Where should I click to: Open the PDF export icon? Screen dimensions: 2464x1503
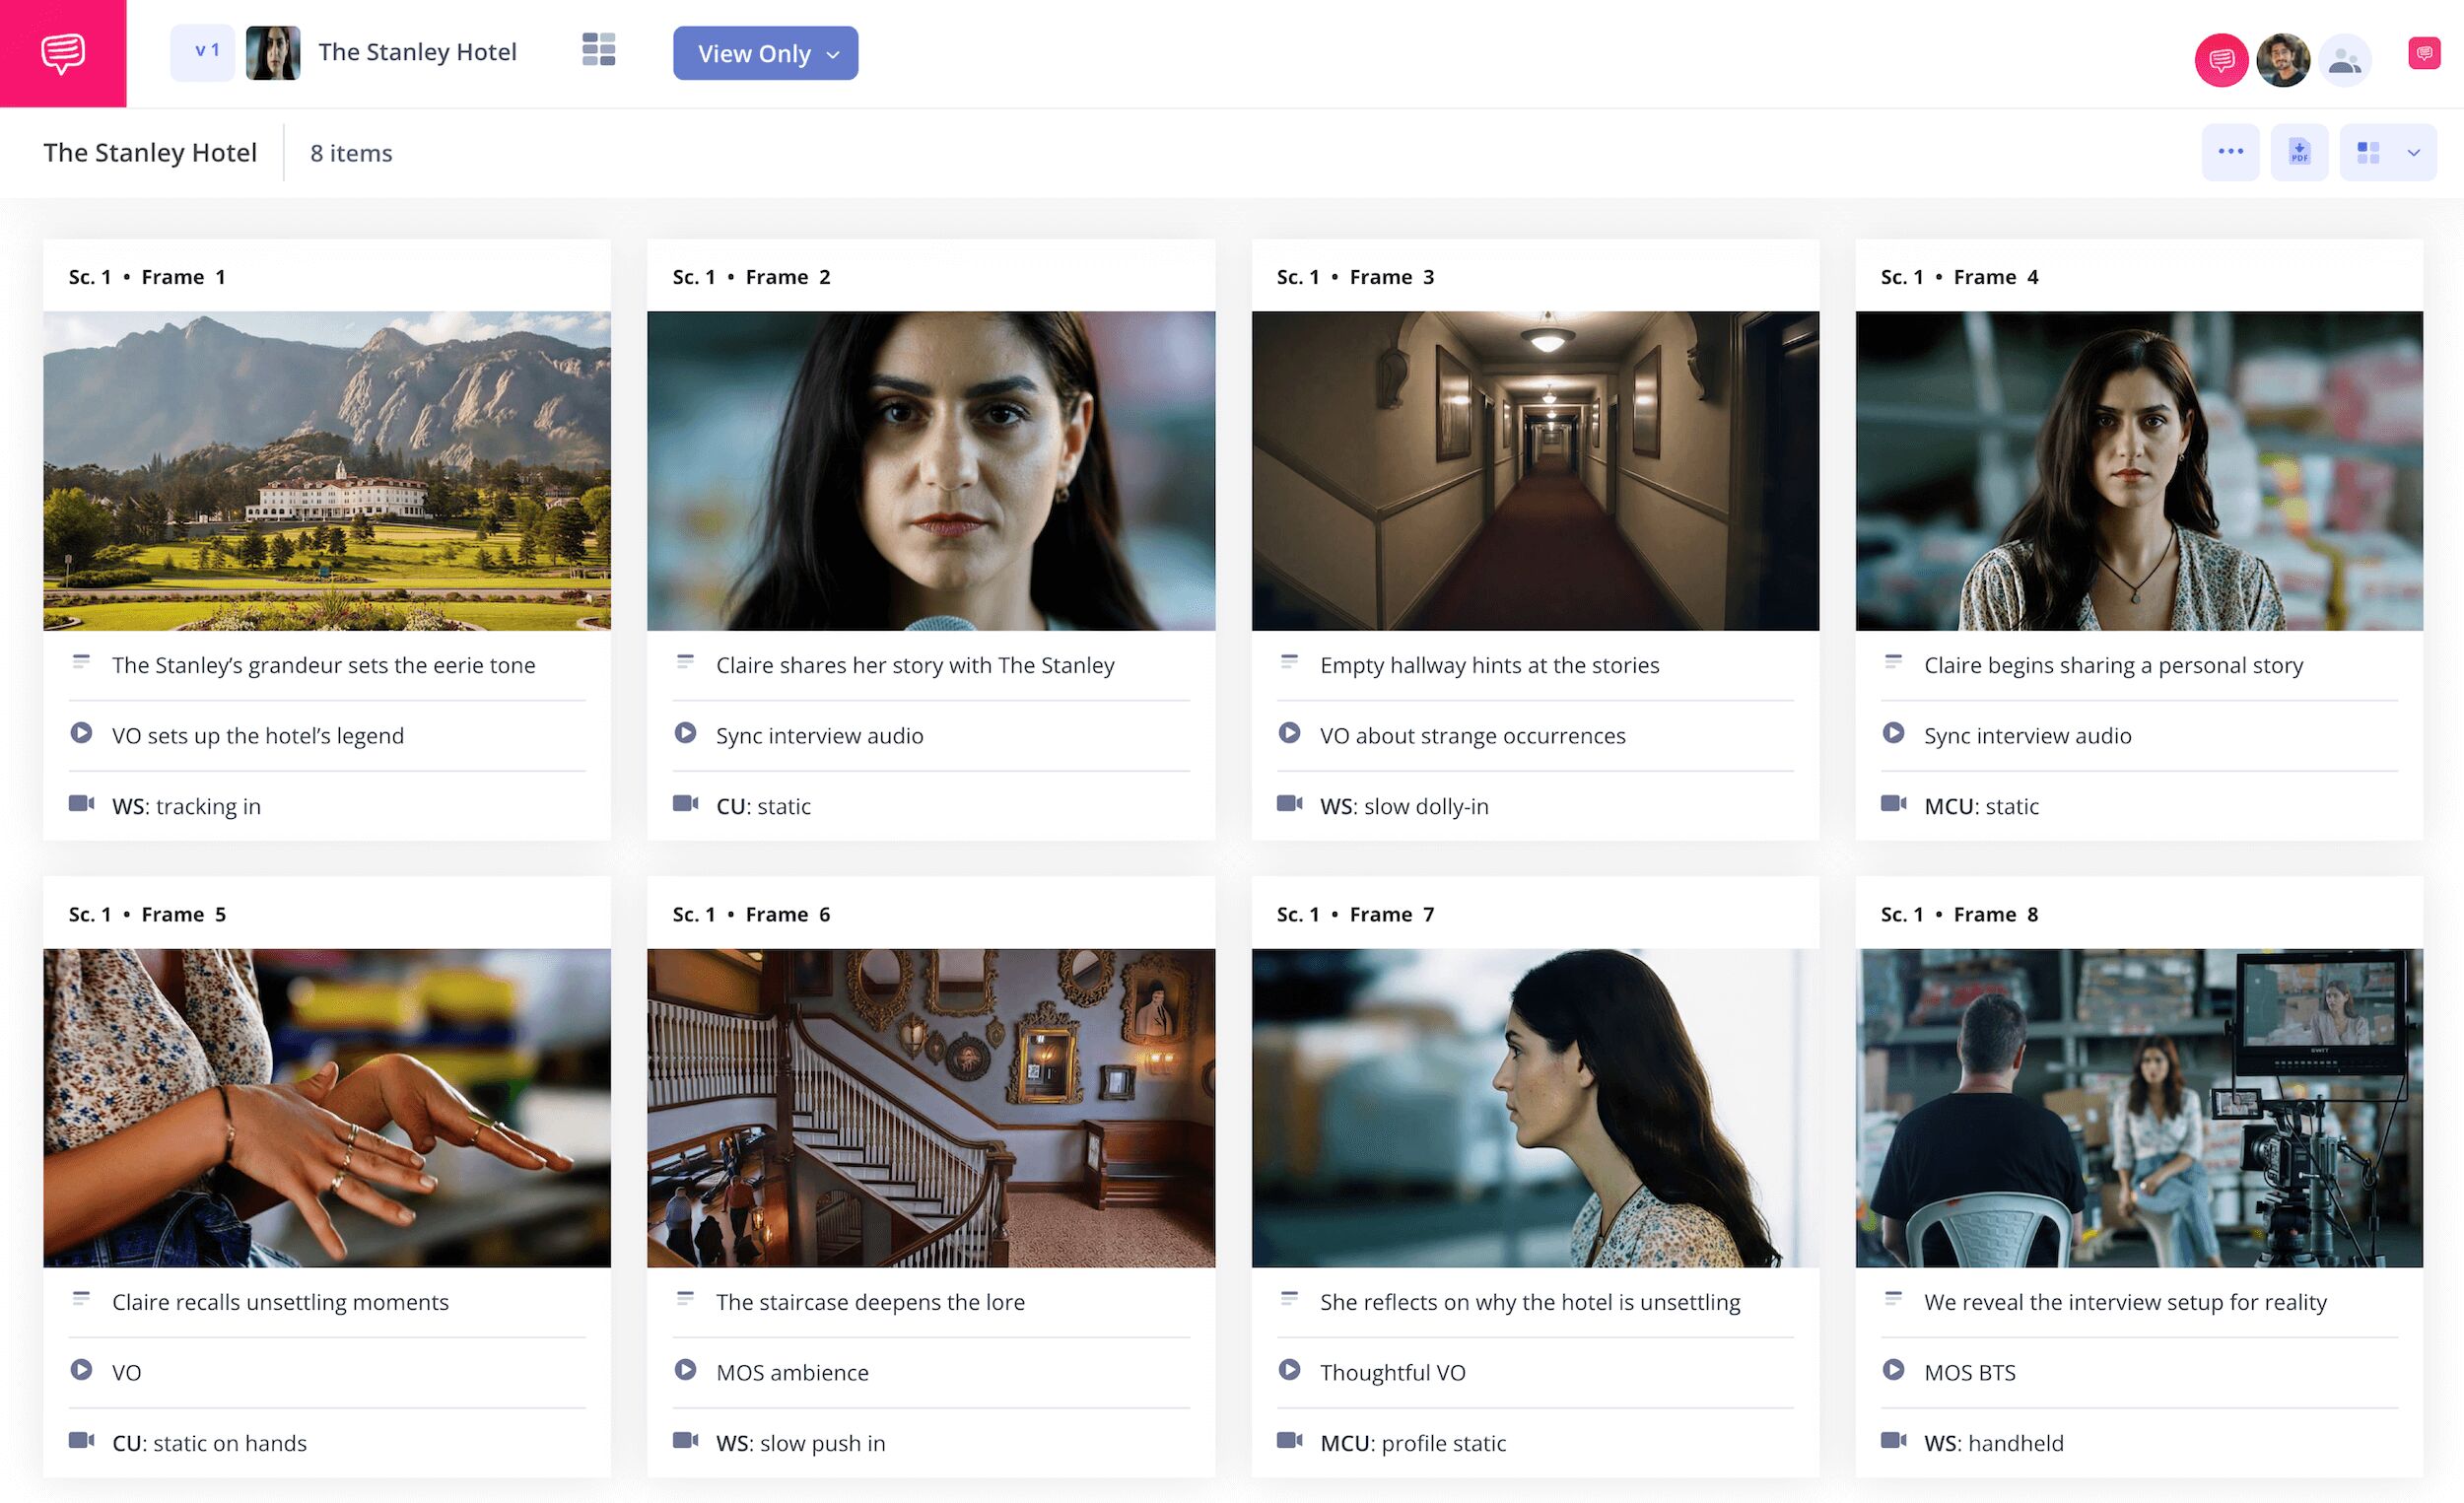pyautogui.click(x=2299, y=152)
